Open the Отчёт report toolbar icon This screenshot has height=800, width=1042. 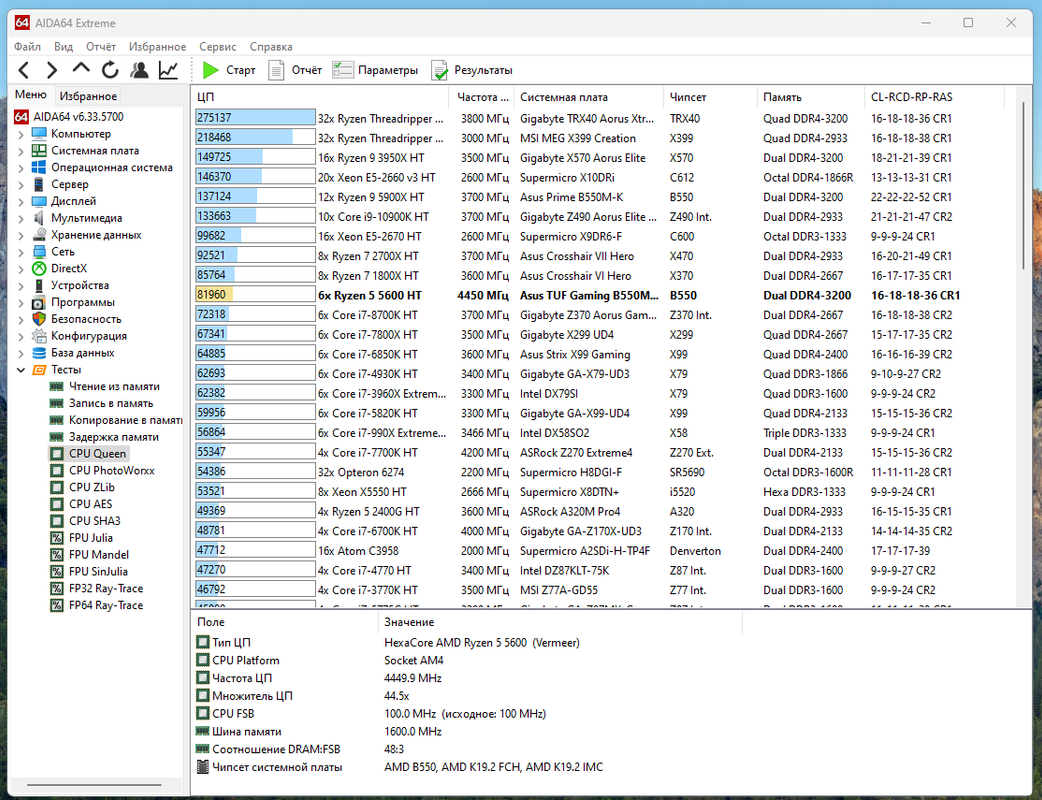click(x=294, y=70)
